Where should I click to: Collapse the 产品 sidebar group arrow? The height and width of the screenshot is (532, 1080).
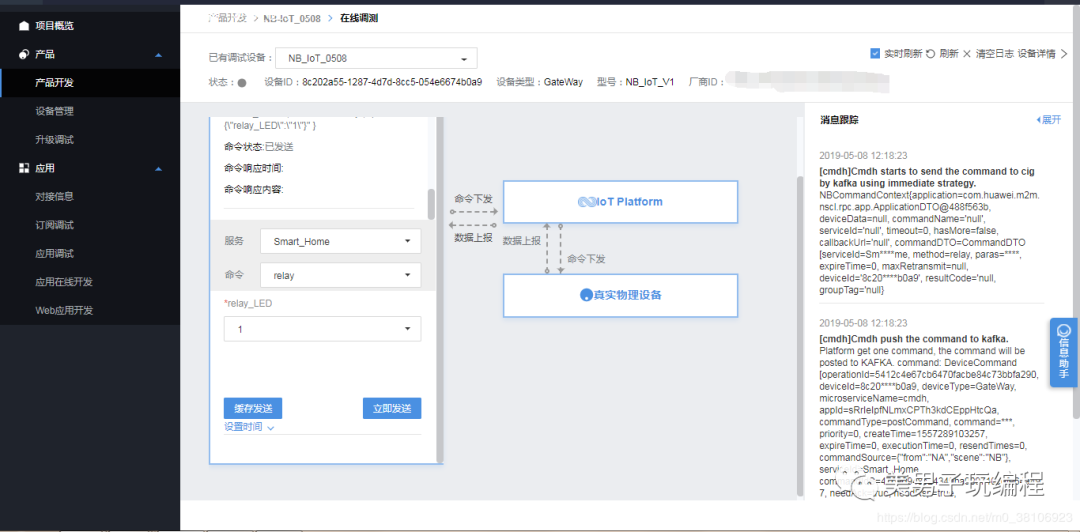158,54
